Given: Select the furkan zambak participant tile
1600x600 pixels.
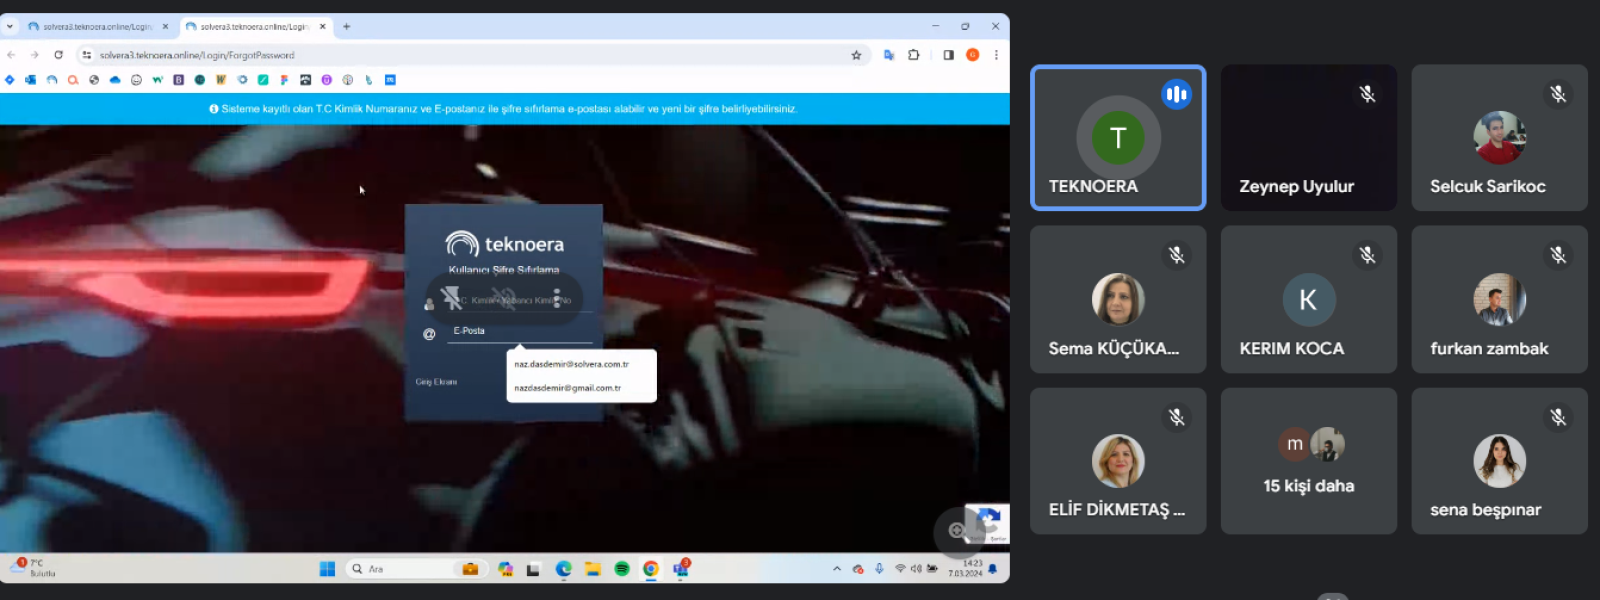Looking at the screenshot, I should coord(1499,300).
